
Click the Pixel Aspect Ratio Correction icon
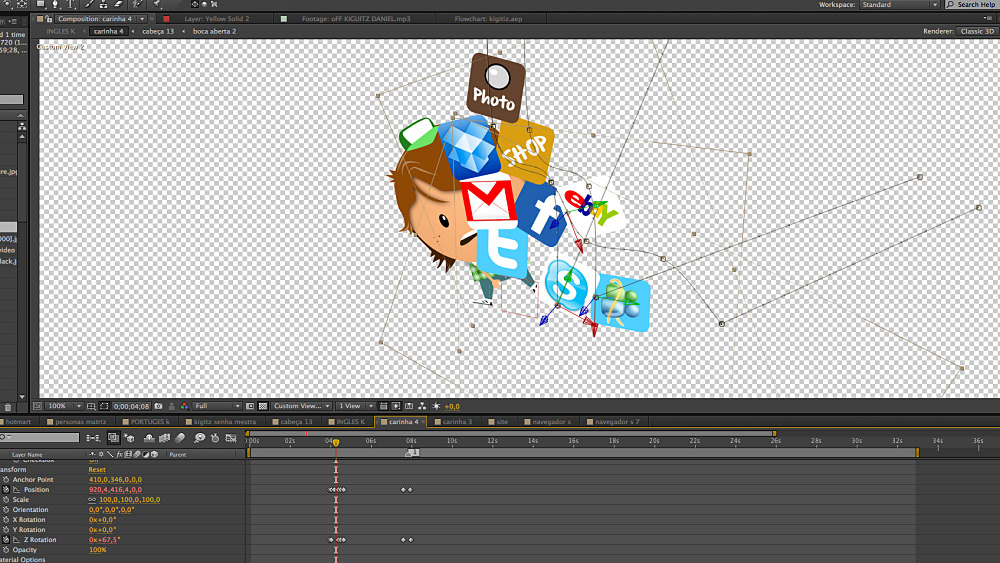[x=383, y=406]
